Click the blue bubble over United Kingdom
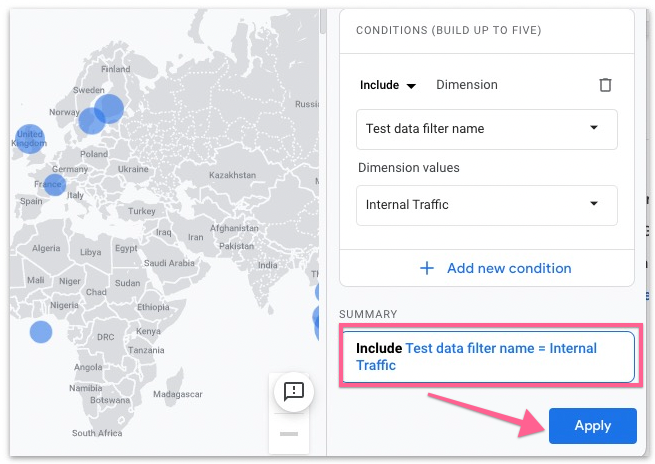Image resolution: width=655 pixels, height=464 pixels. point(29,138)
